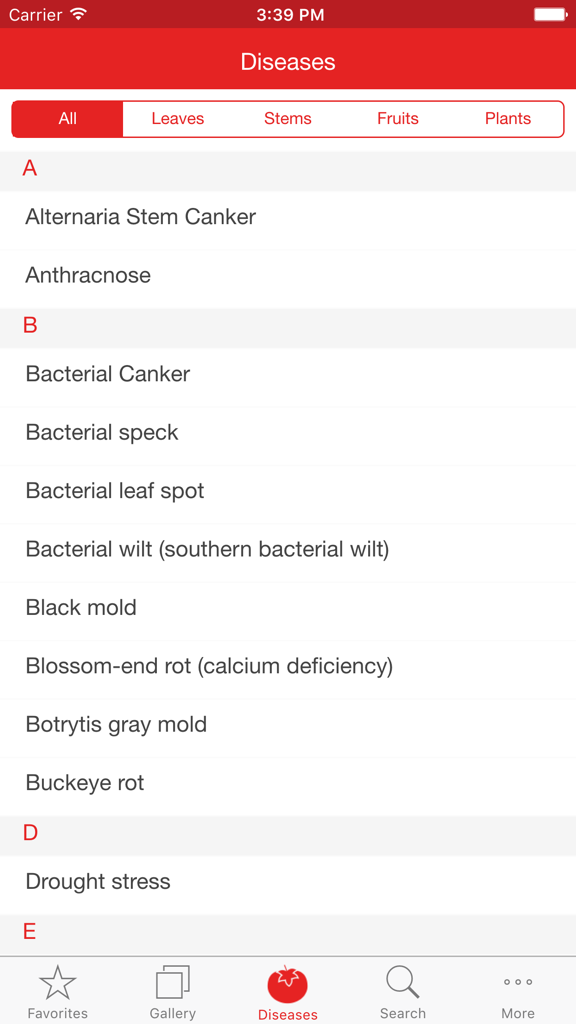576x1024 pixels.
Task: Select the Stems category
Action: [288, 118]
